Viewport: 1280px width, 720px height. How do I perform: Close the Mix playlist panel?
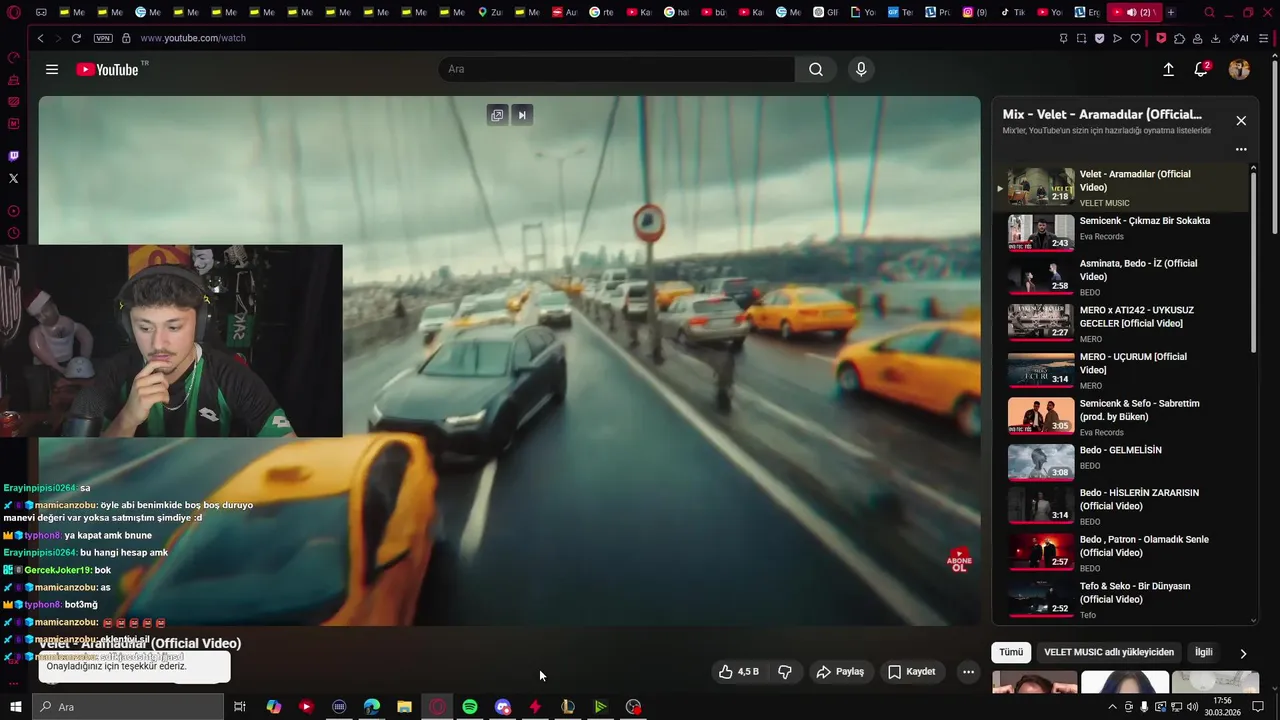1241,120
